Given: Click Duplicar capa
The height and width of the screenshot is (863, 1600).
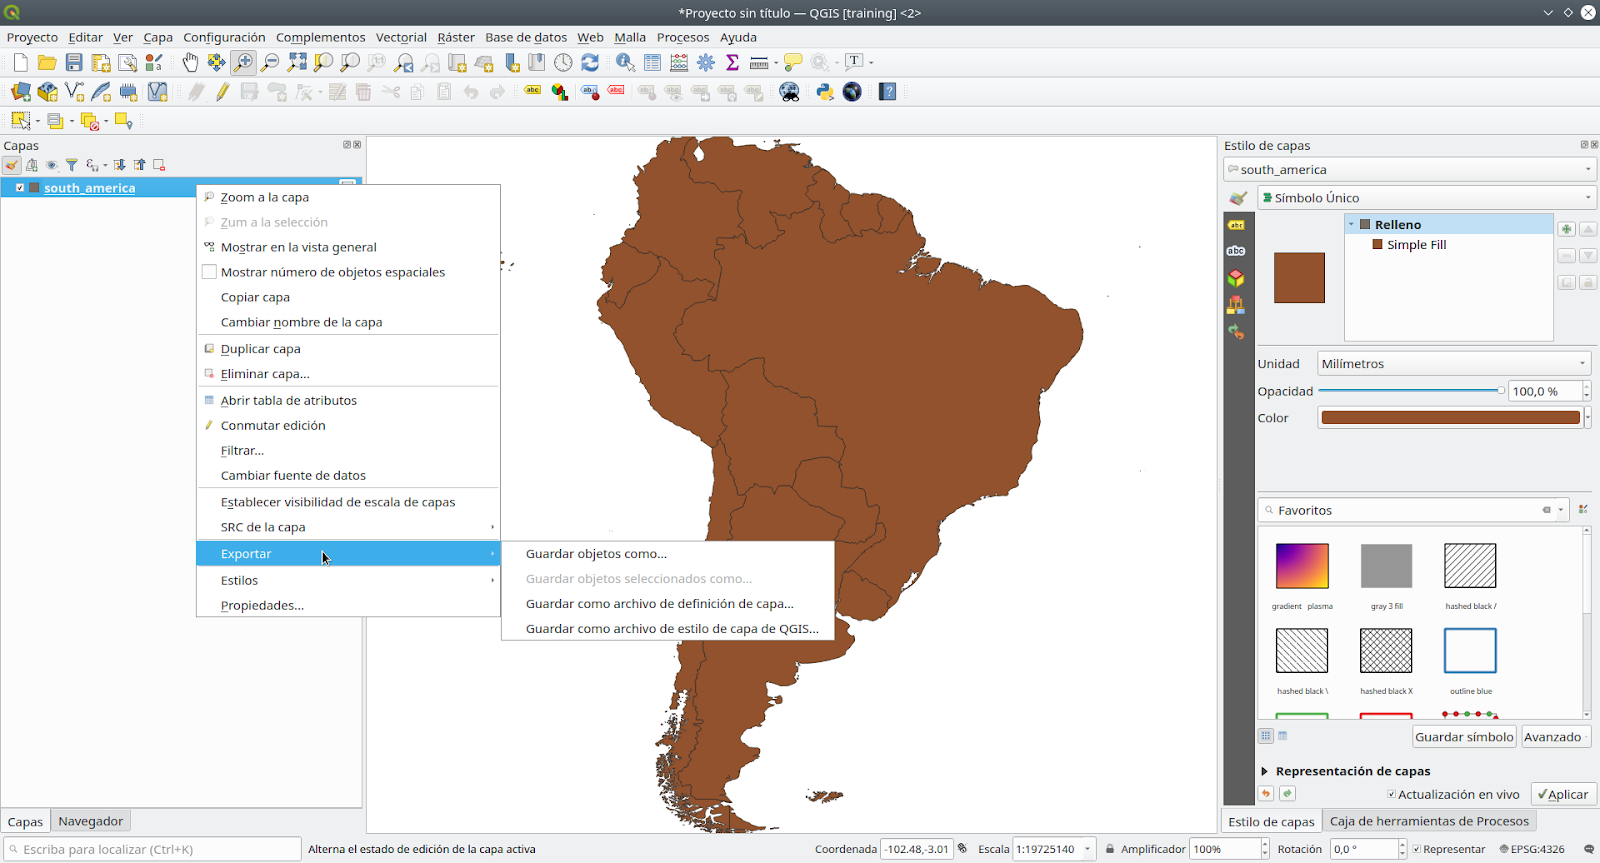Looking at the screenshot, I should click(x=261, y=349).
